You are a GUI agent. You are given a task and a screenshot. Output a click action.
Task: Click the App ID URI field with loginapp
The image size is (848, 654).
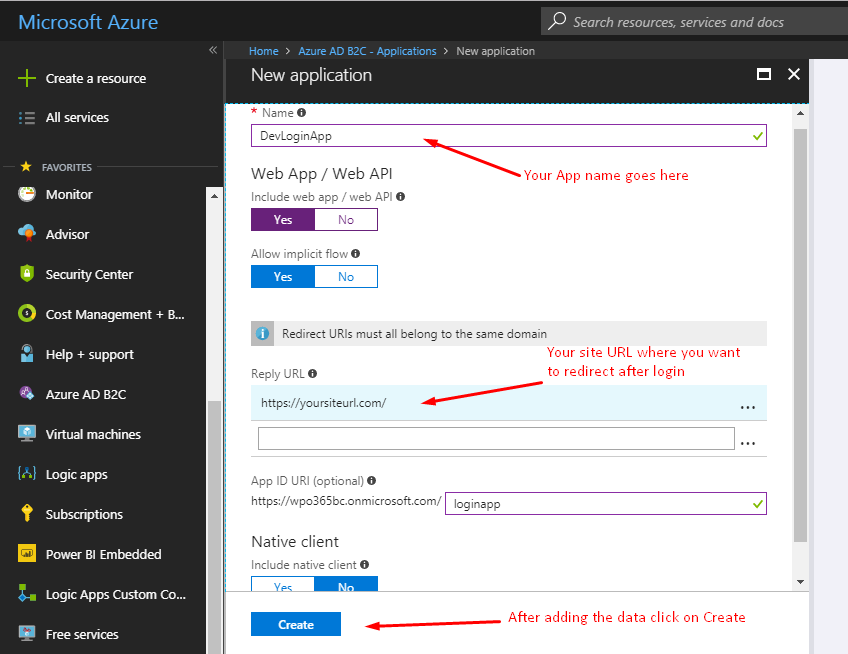tap(606, 504)
